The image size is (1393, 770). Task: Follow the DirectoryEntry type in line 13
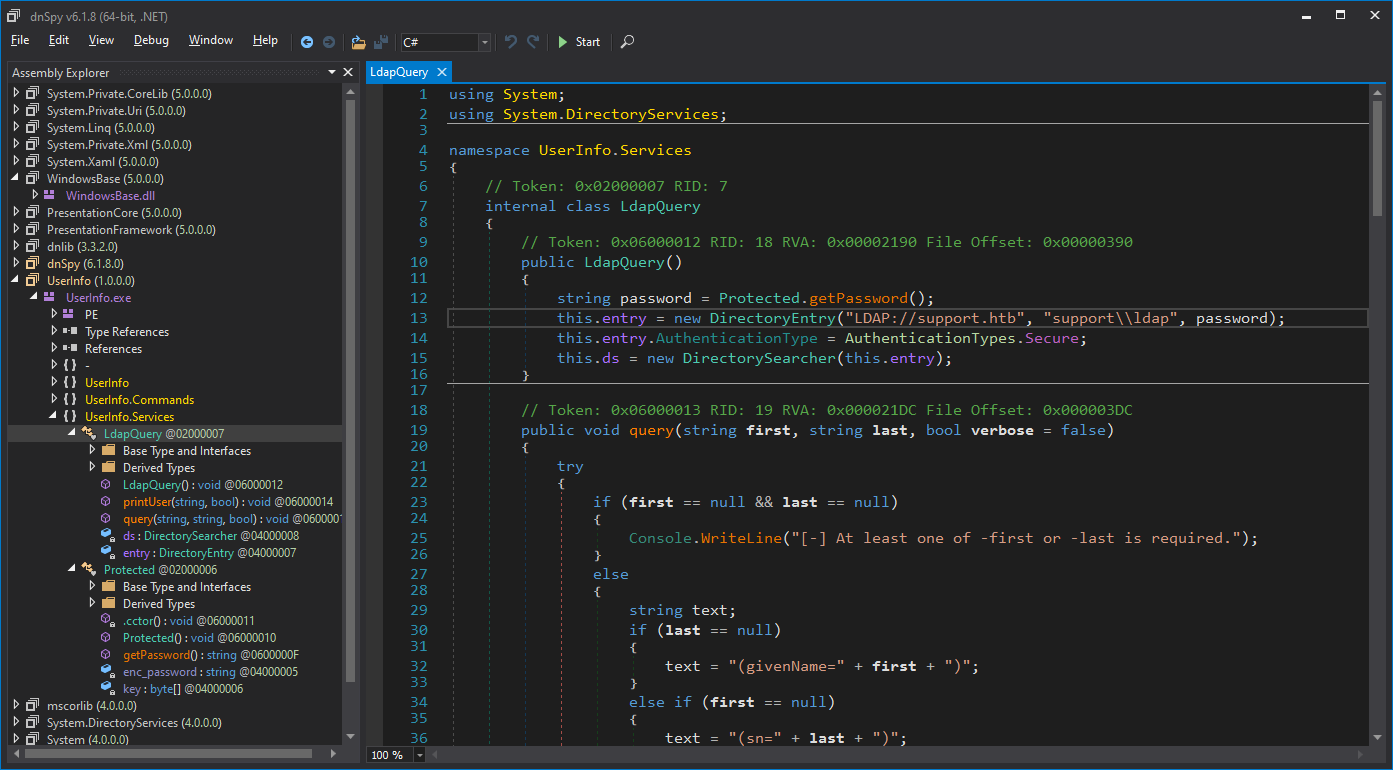pos(772,318)
